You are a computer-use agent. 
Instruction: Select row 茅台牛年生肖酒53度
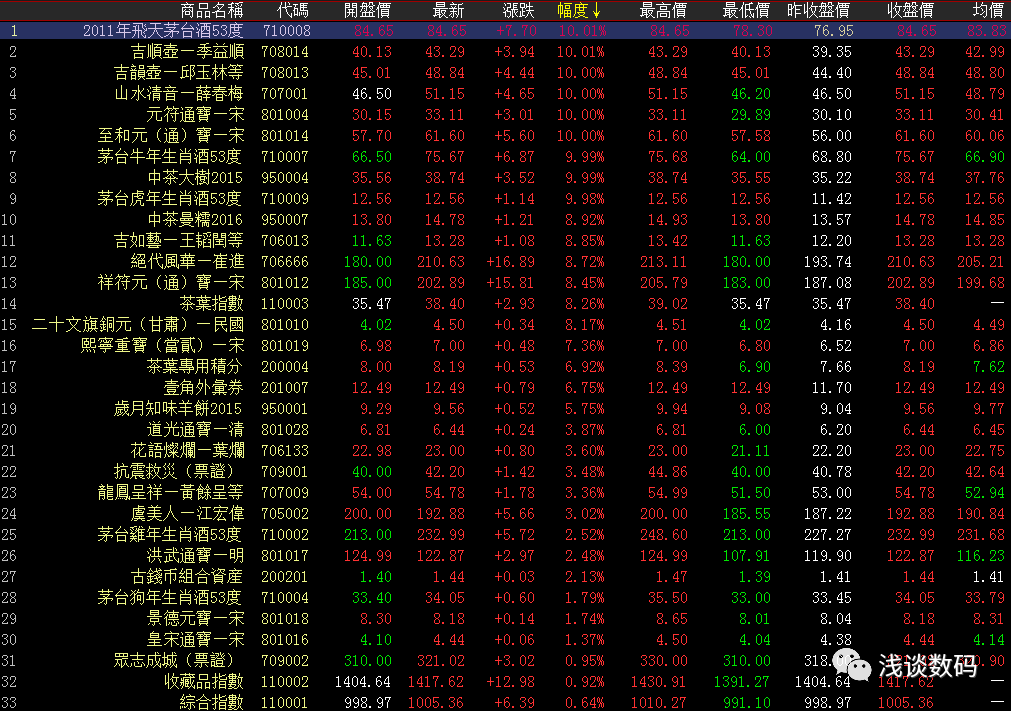pyautogui.click(x=506, y=157)
